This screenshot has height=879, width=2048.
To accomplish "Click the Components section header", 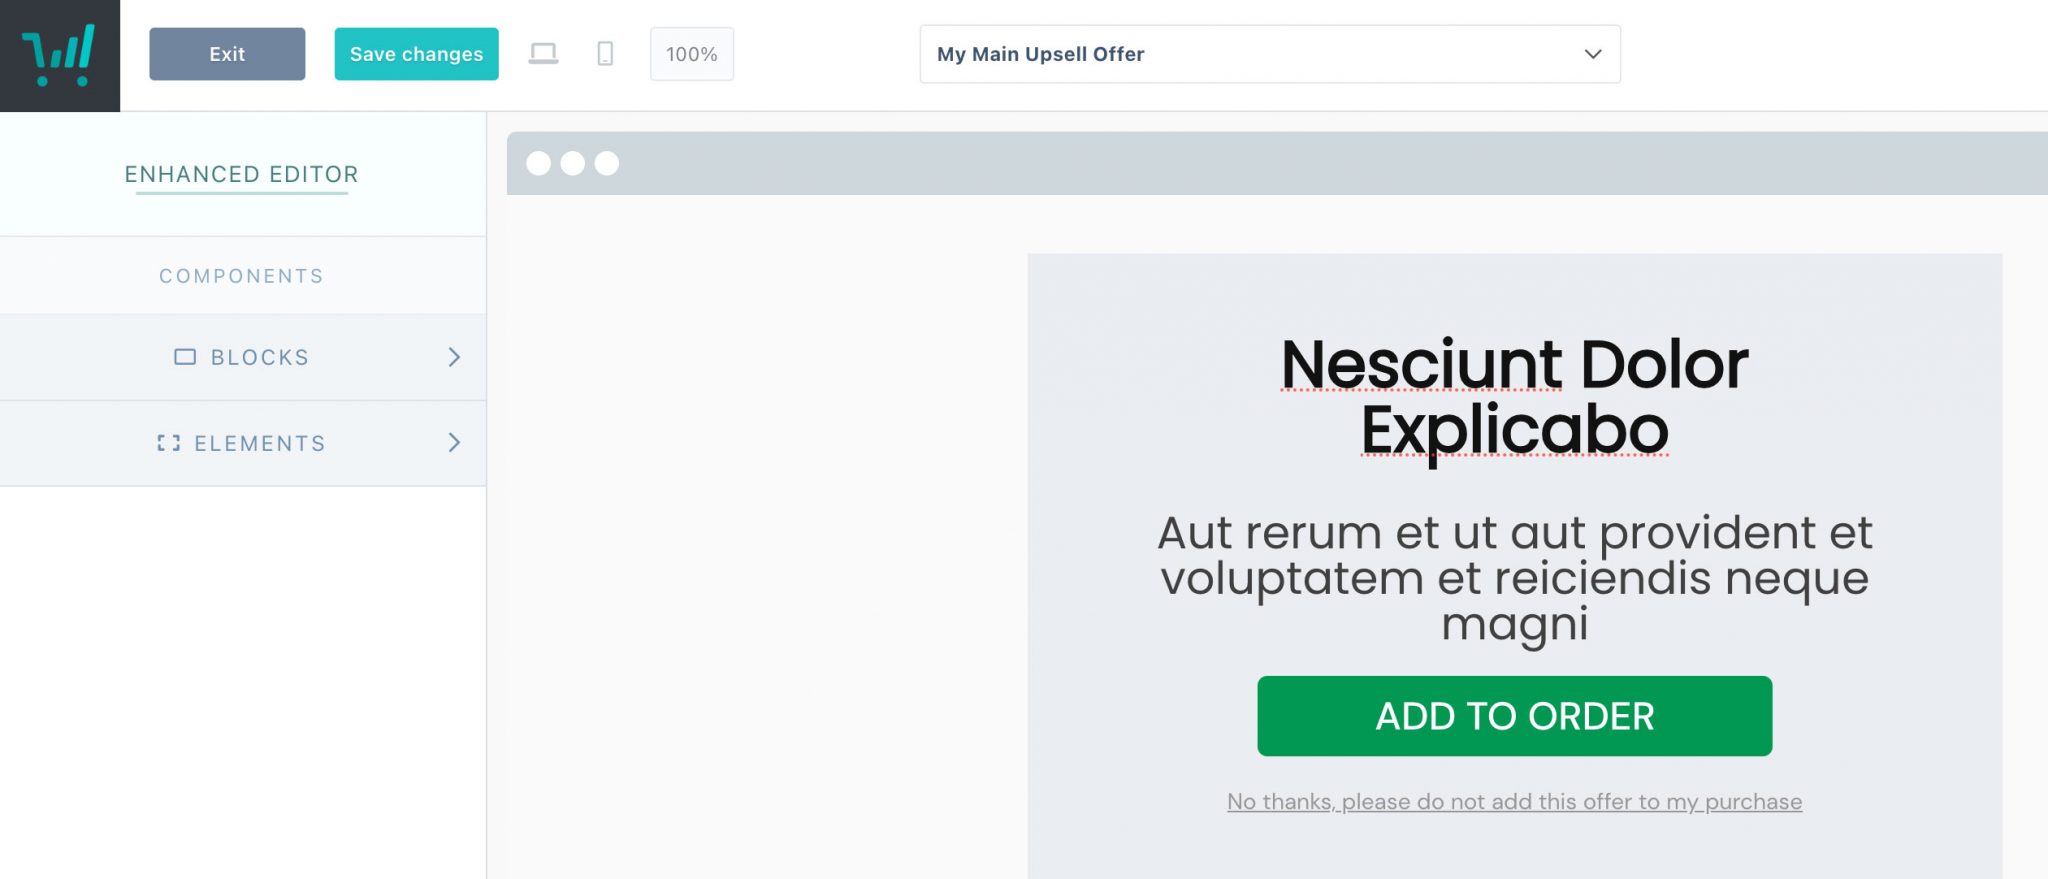I will [241, 275].
